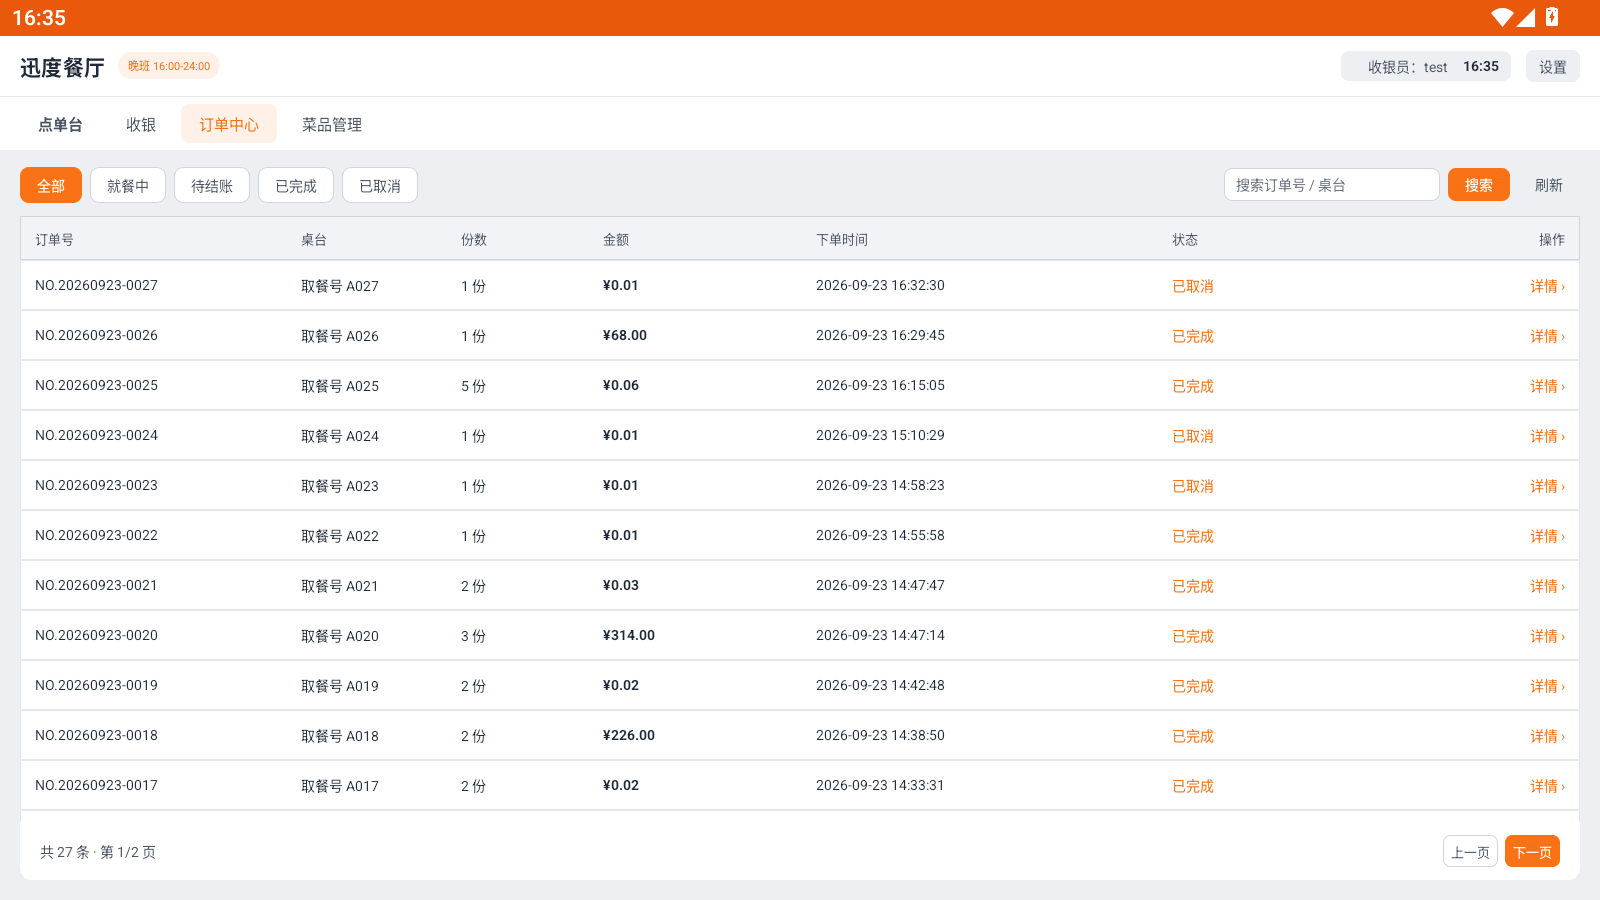
Task: Click the 晚班 16:00-24:00 shift badge
Action: point(169,66)
